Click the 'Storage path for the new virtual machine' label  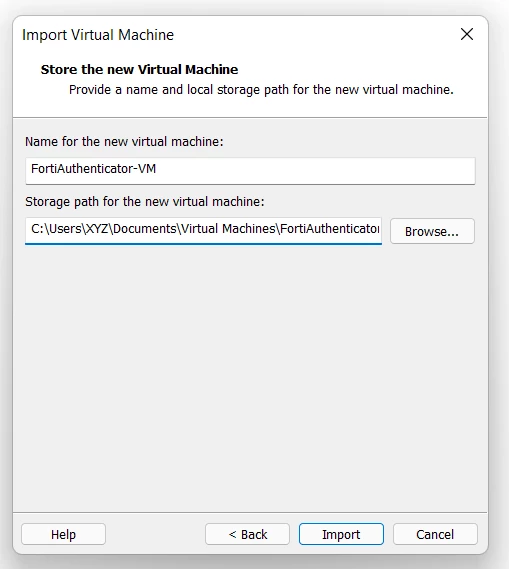tap(145, 201)
